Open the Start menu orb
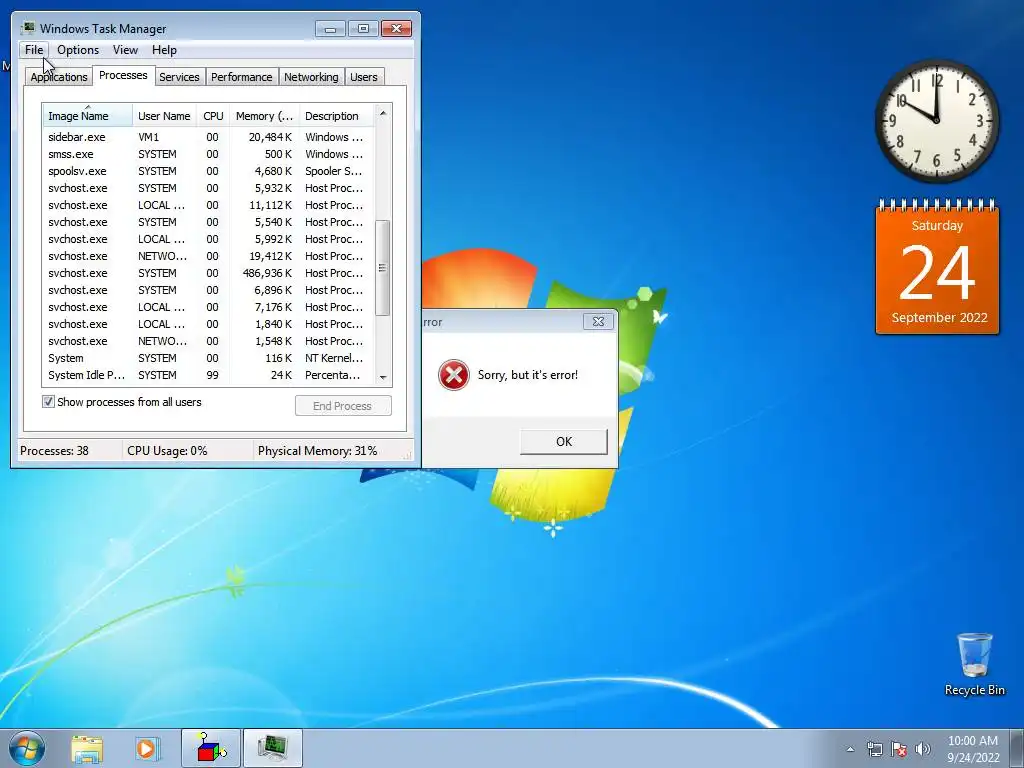Image resolution: width=1024 pixels, height=768 pixels. [x=27, y=748]
